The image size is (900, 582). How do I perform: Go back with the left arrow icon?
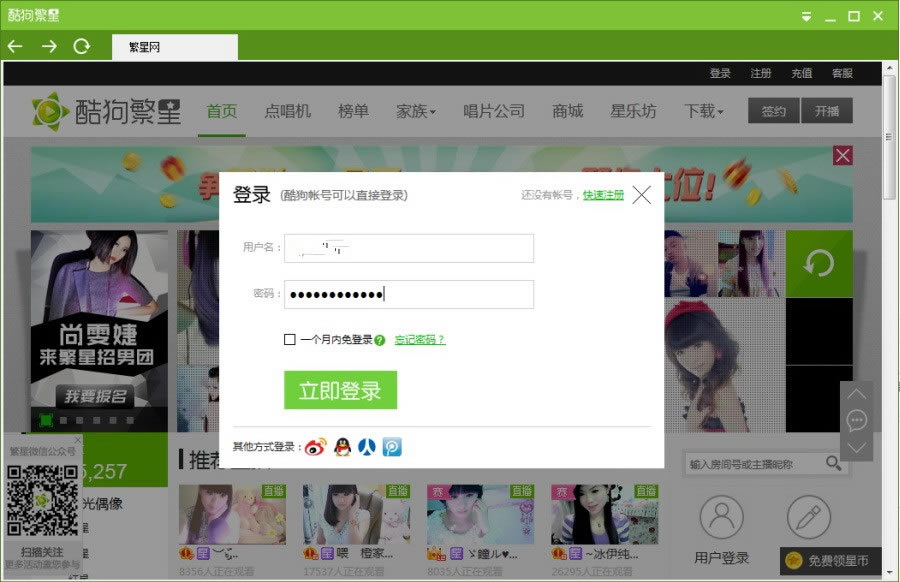15,46
